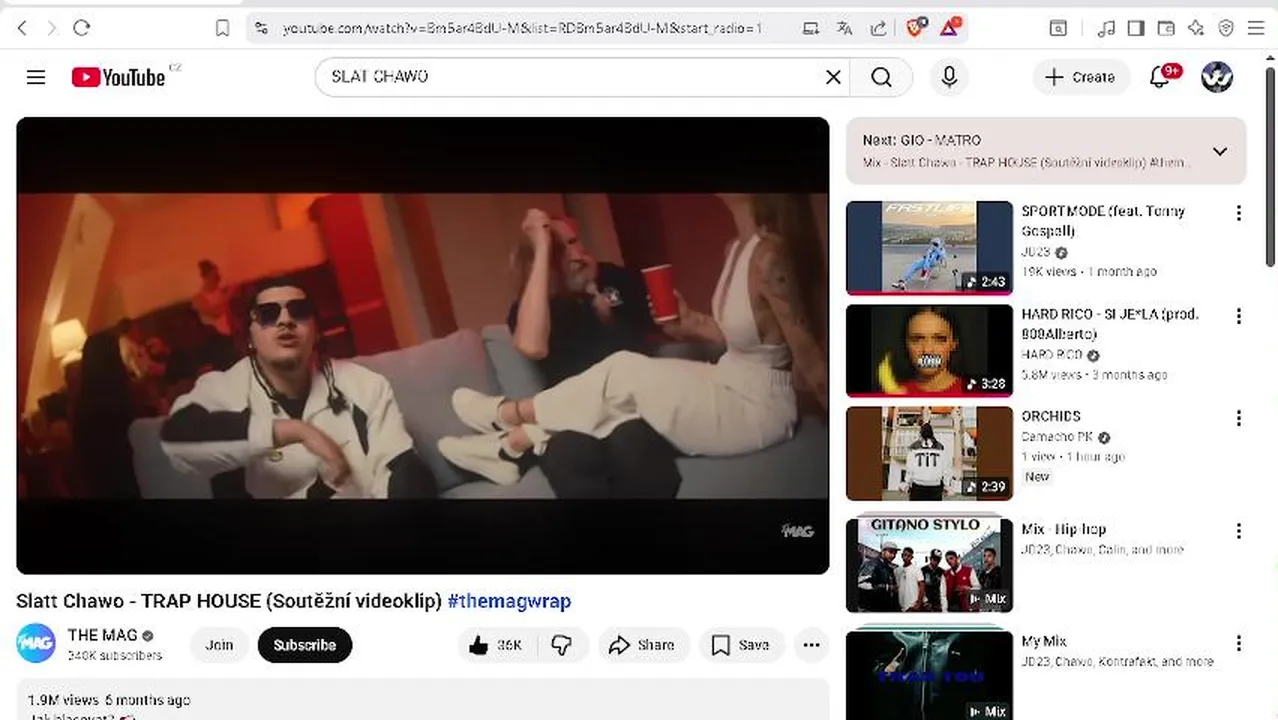Expand the Next: GIO - MATRO playlist panel
The width and height of the screenshot is (1278, 720).
tap(1220, 152)
